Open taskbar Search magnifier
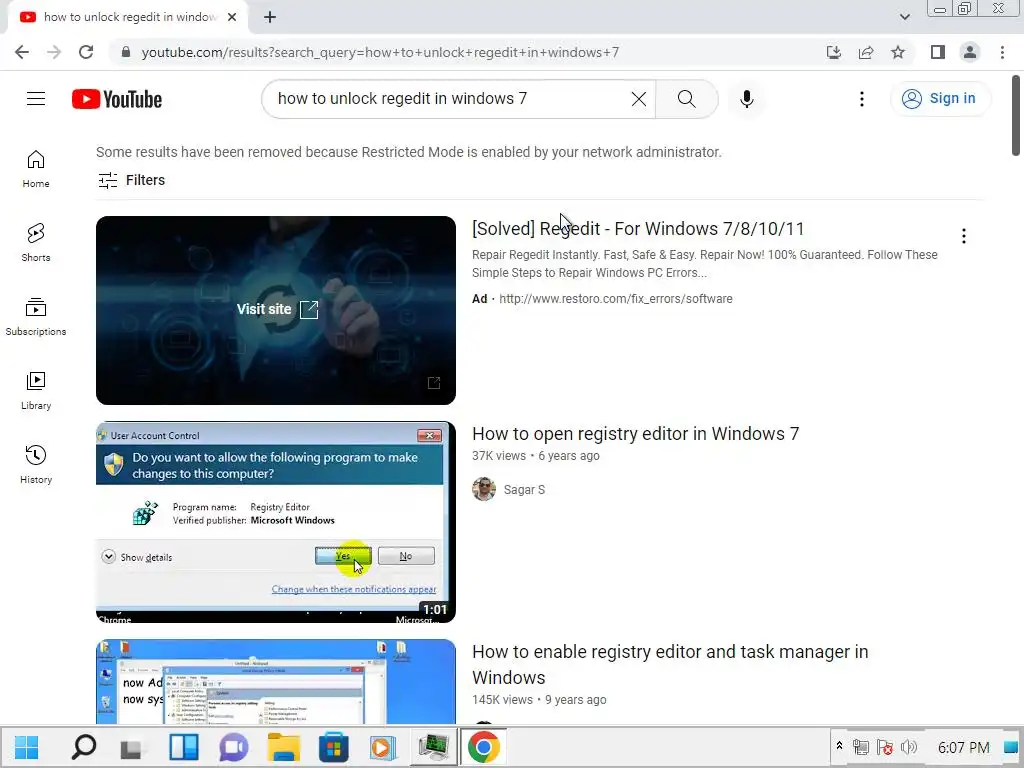1024x768 pixels. tap(84, 747)
